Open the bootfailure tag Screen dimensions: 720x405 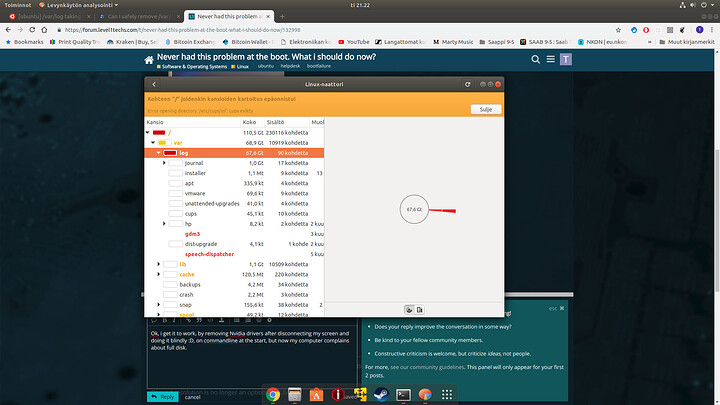(x=319, y=66)
